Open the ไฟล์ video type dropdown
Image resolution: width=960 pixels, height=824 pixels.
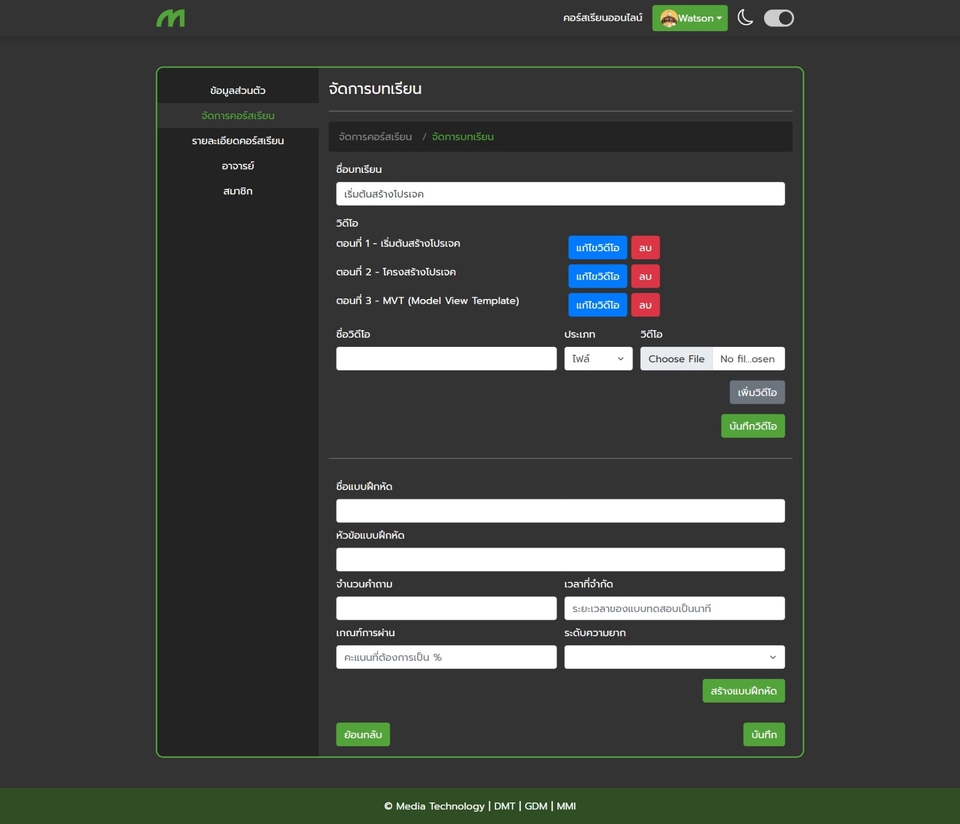click(x=598, y=358)
